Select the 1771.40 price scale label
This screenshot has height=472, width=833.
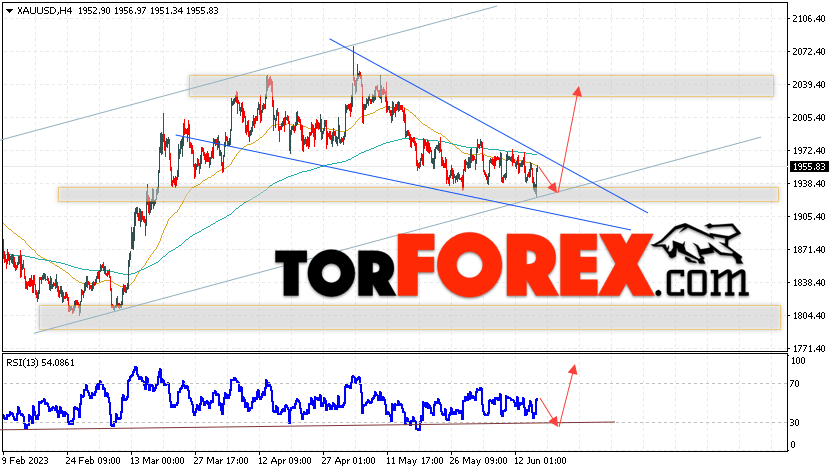click(808, 349)
